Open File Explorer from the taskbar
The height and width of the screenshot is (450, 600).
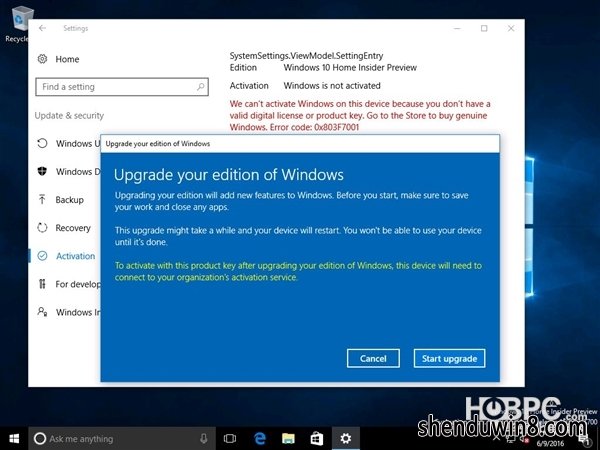(288, 439)
